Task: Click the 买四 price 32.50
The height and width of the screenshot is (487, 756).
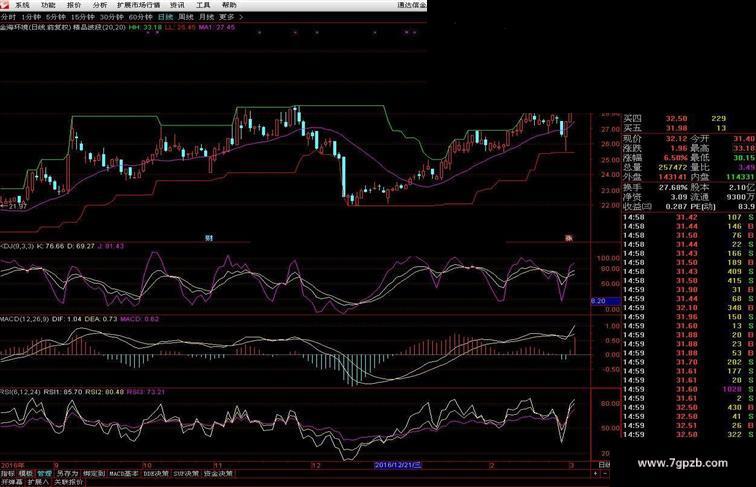Action: point(676,118)
